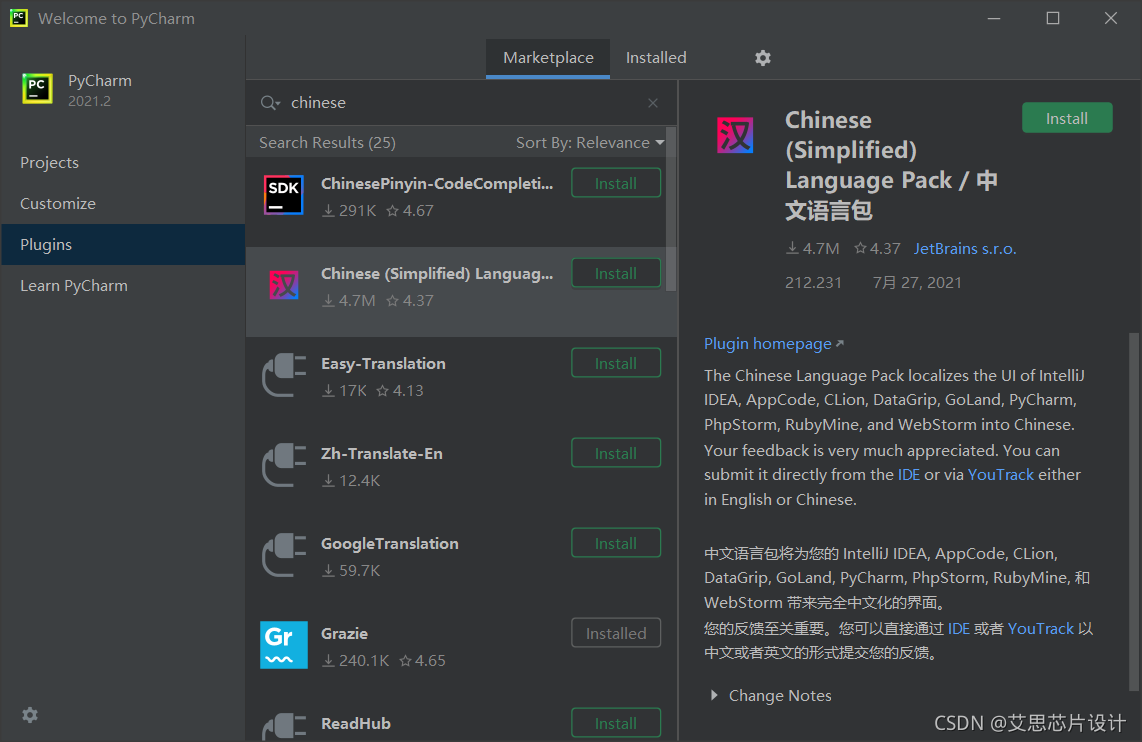Open the YouTrack link in Chinese description

pos(1040,628)
